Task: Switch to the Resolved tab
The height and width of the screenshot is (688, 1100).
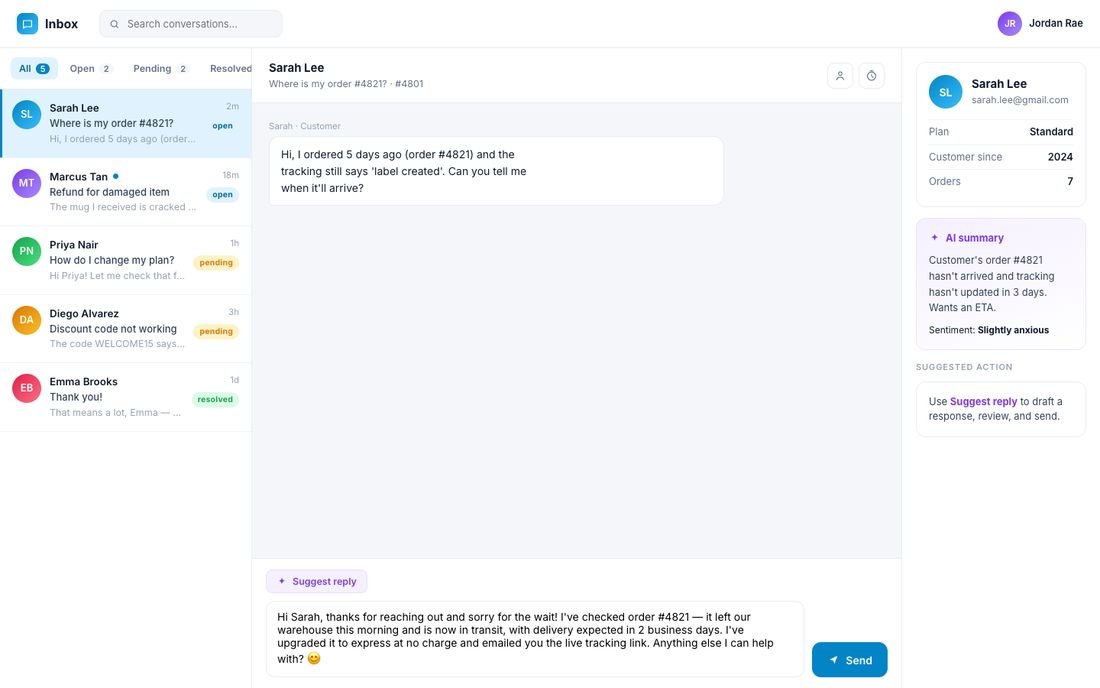Action: (231, 69)
